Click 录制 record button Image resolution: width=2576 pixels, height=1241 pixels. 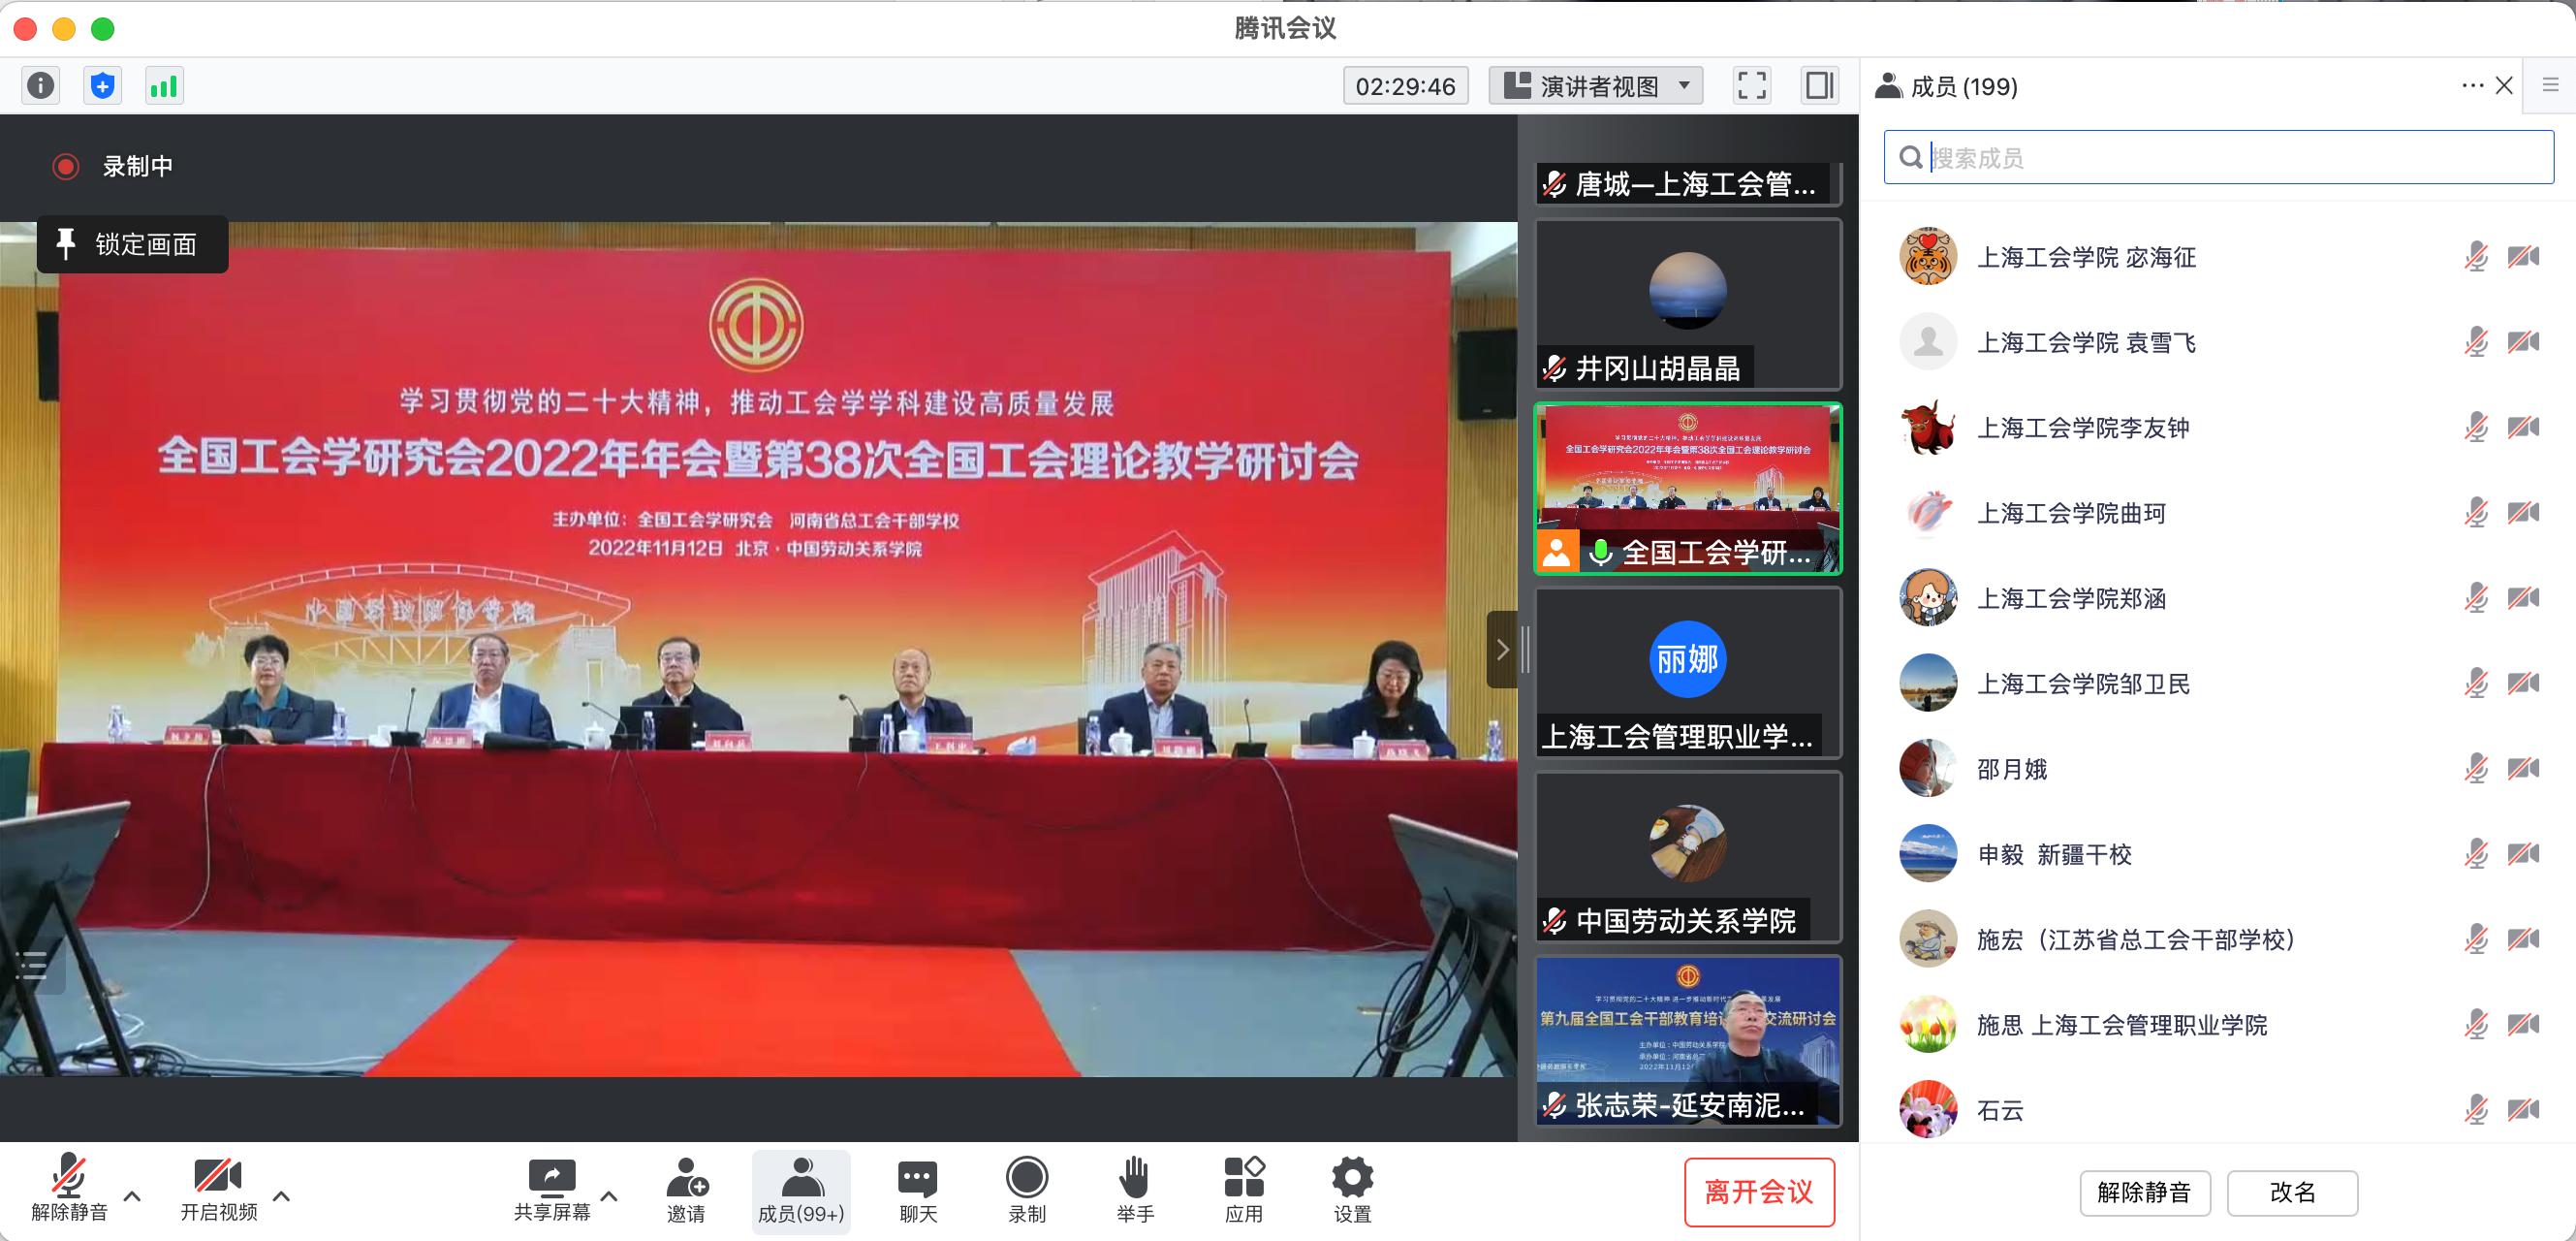click(1026, 1190)
